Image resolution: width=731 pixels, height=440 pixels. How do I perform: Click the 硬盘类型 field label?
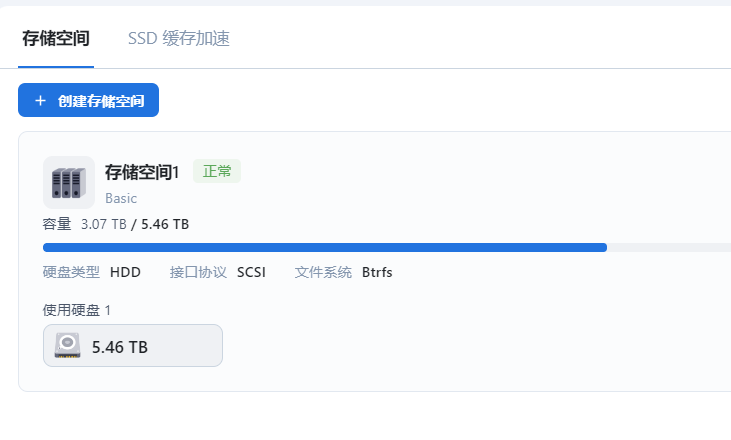pos(71,272)
